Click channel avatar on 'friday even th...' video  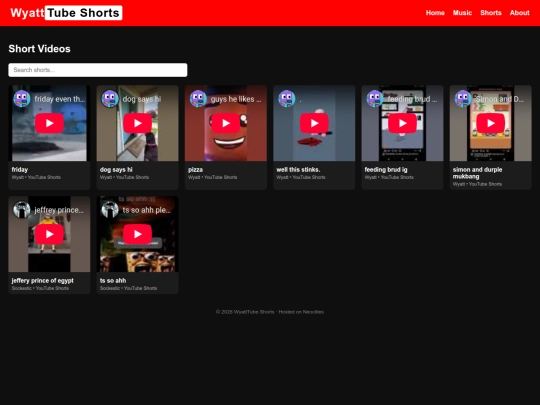22,99
